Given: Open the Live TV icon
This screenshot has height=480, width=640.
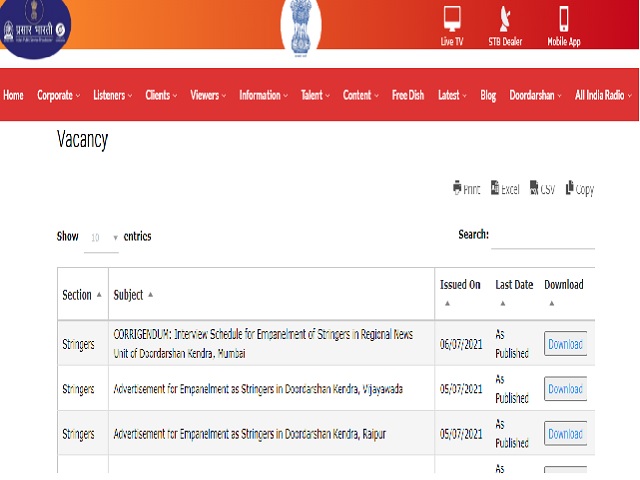Looking at the screenshot, I should click(x=452, y=26).
